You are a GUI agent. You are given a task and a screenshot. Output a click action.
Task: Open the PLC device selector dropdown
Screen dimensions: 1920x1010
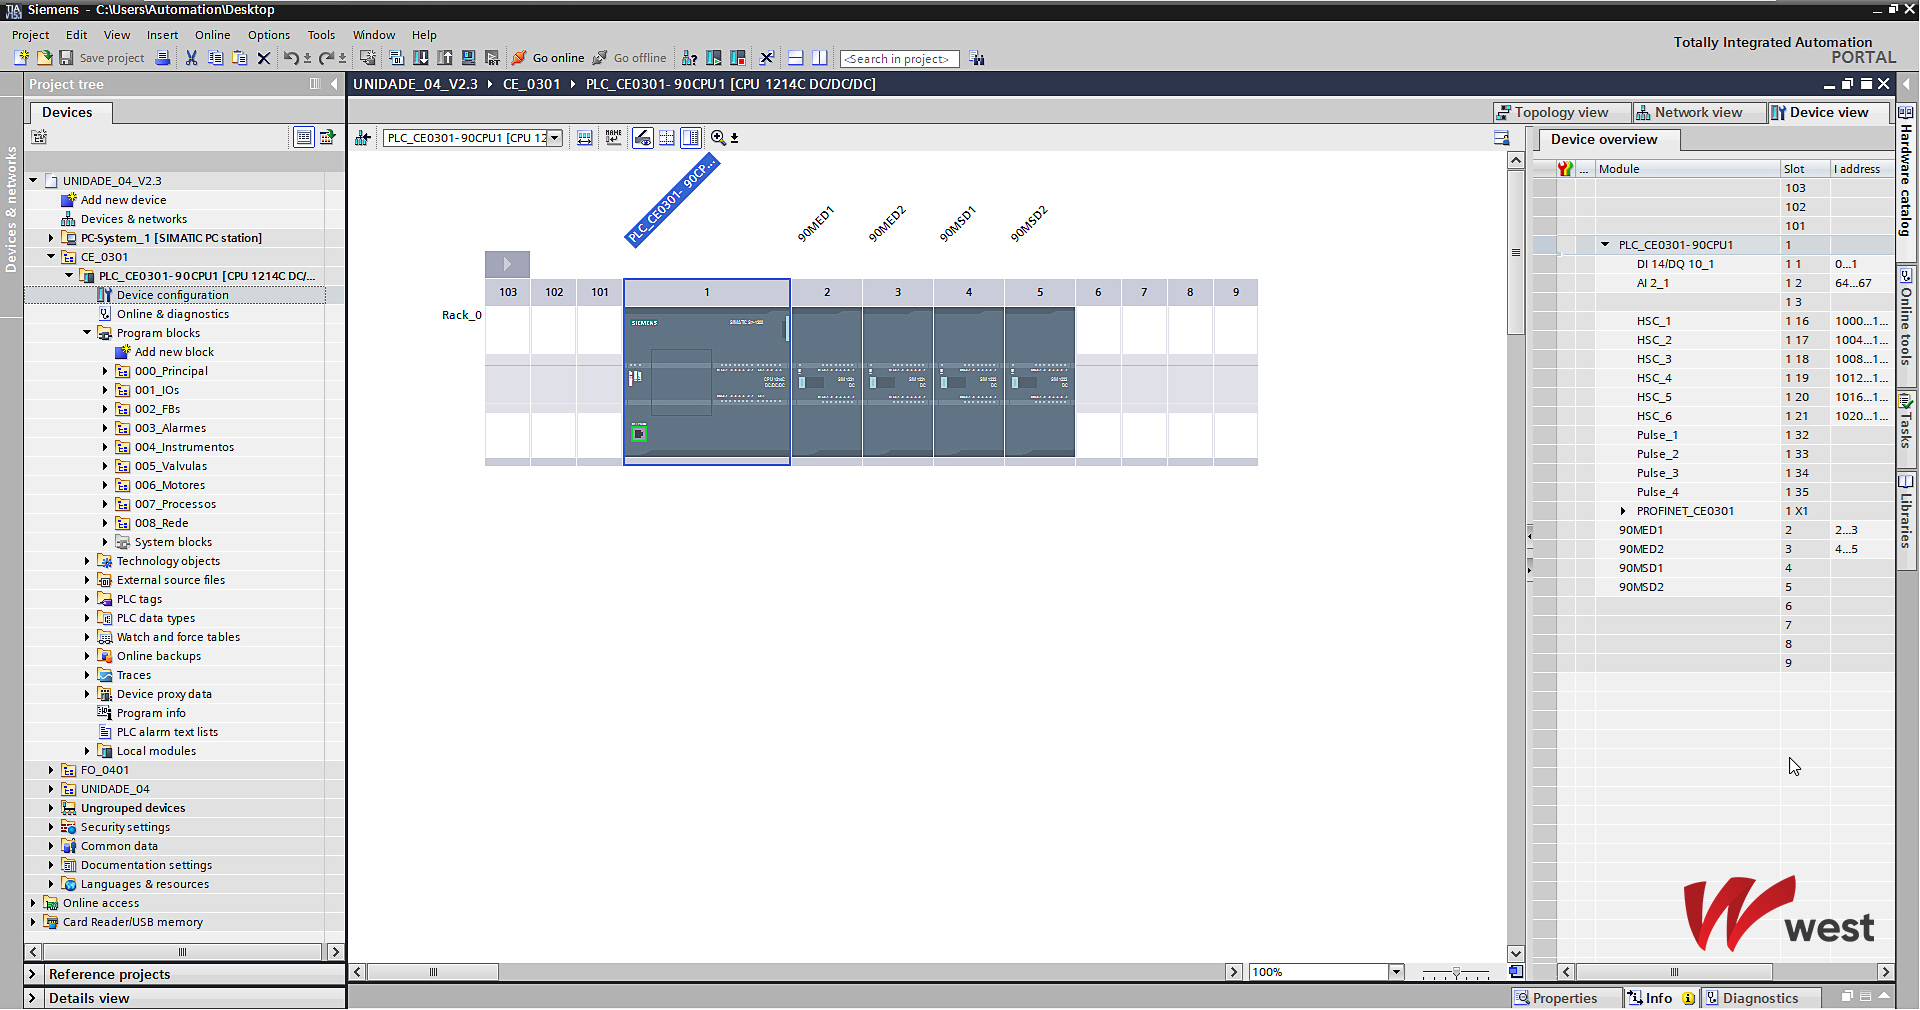coord(555,138)
